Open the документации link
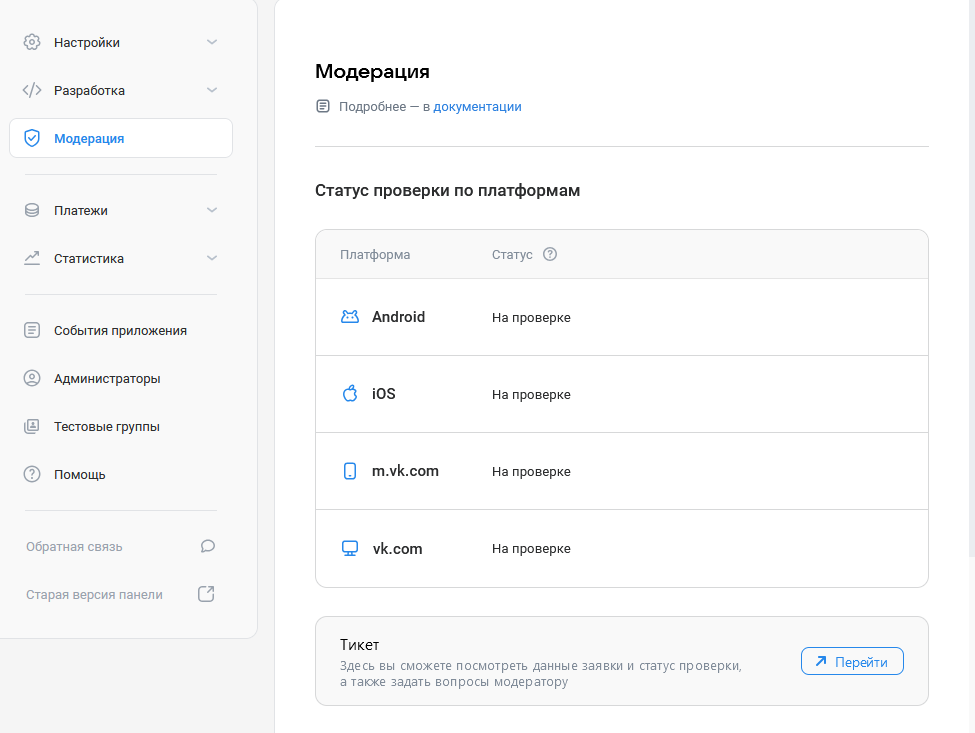 (x=477, y=106)
